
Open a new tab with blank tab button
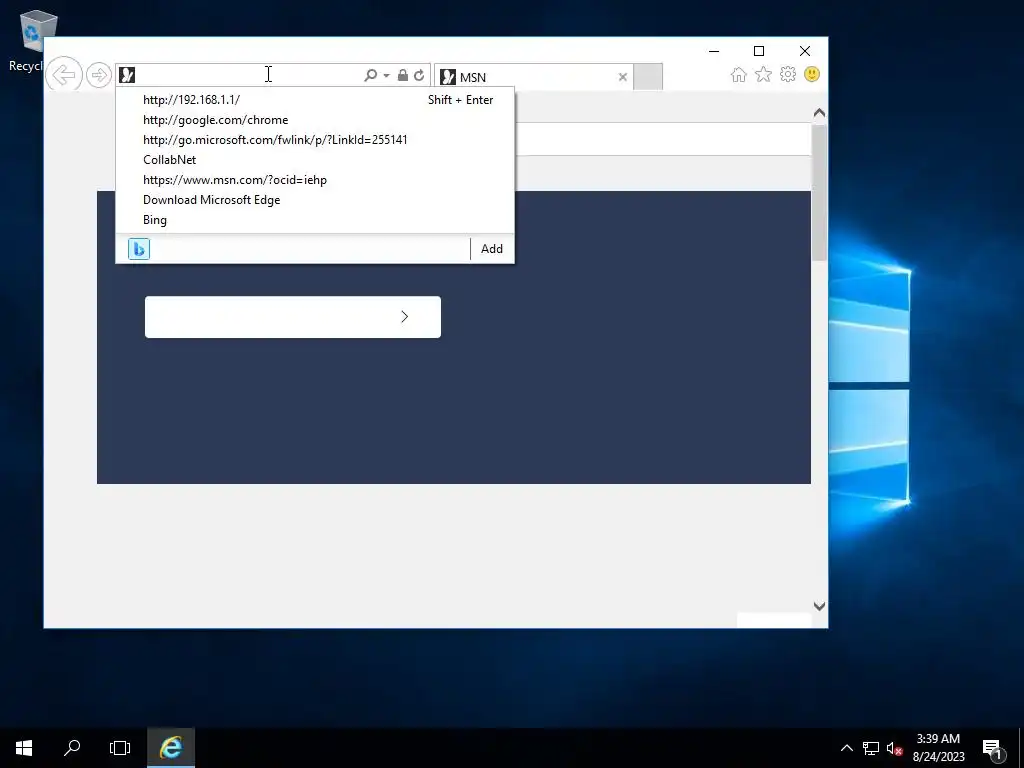648,77
